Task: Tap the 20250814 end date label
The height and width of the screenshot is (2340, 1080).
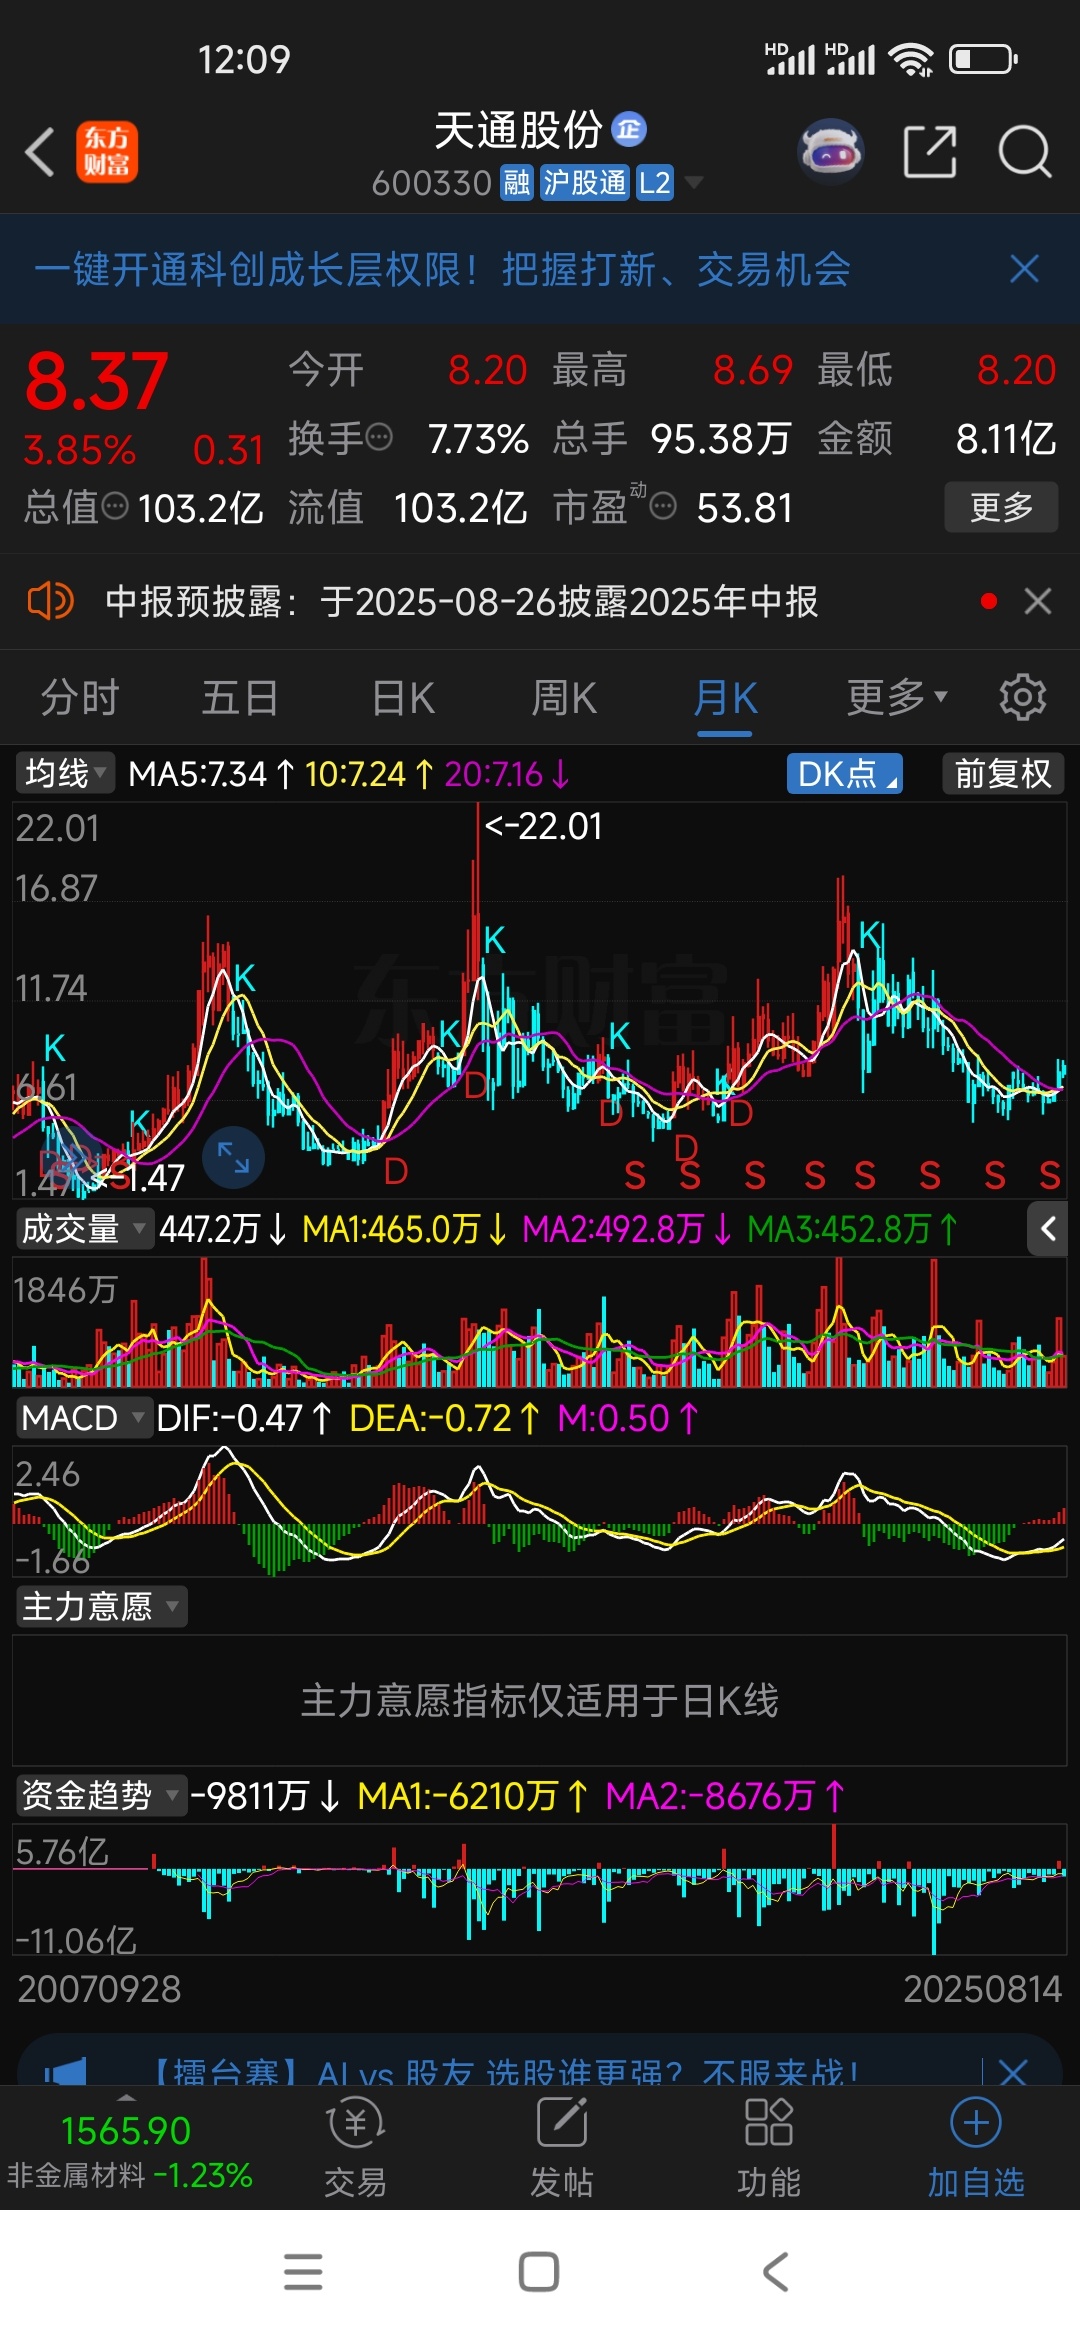Action: [x=982, y=1989]
